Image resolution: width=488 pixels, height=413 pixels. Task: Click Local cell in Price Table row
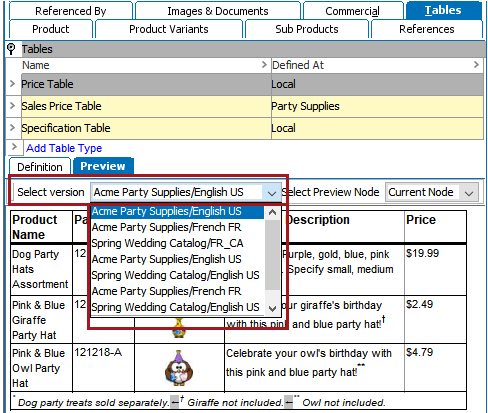pos(377,84)
